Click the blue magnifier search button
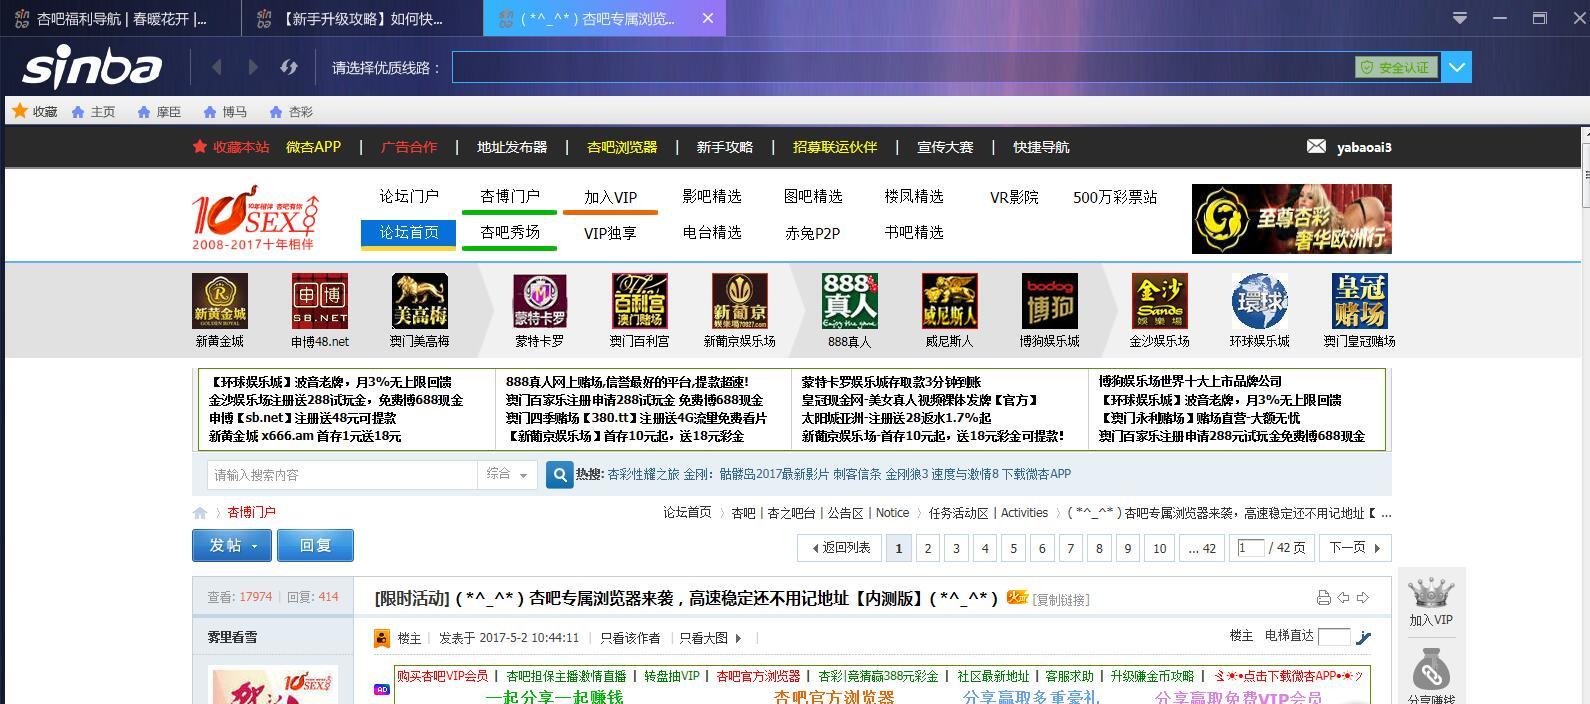This screenshot has width=1590, height=704. [560, 475]
